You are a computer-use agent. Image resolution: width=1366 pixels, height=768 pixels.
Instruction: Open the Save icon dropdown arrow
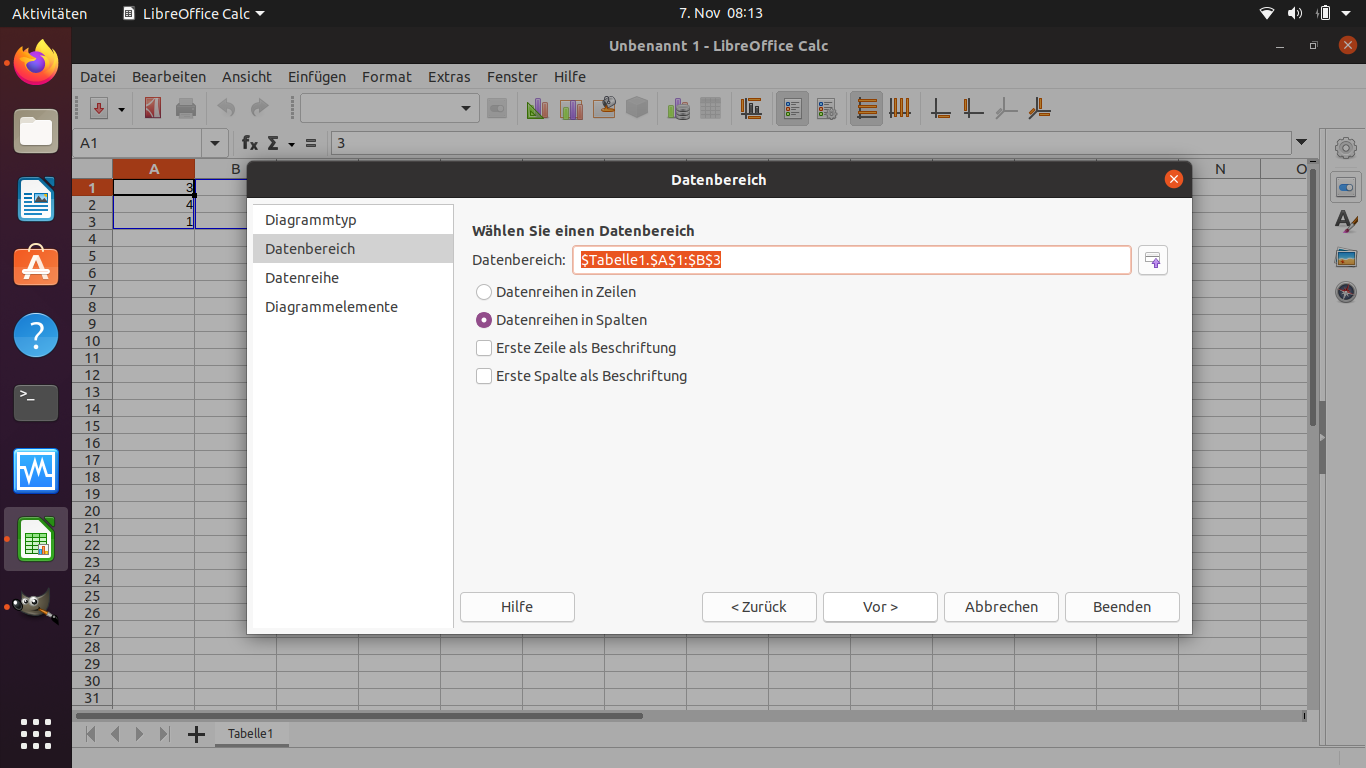(x=122, y=108)
